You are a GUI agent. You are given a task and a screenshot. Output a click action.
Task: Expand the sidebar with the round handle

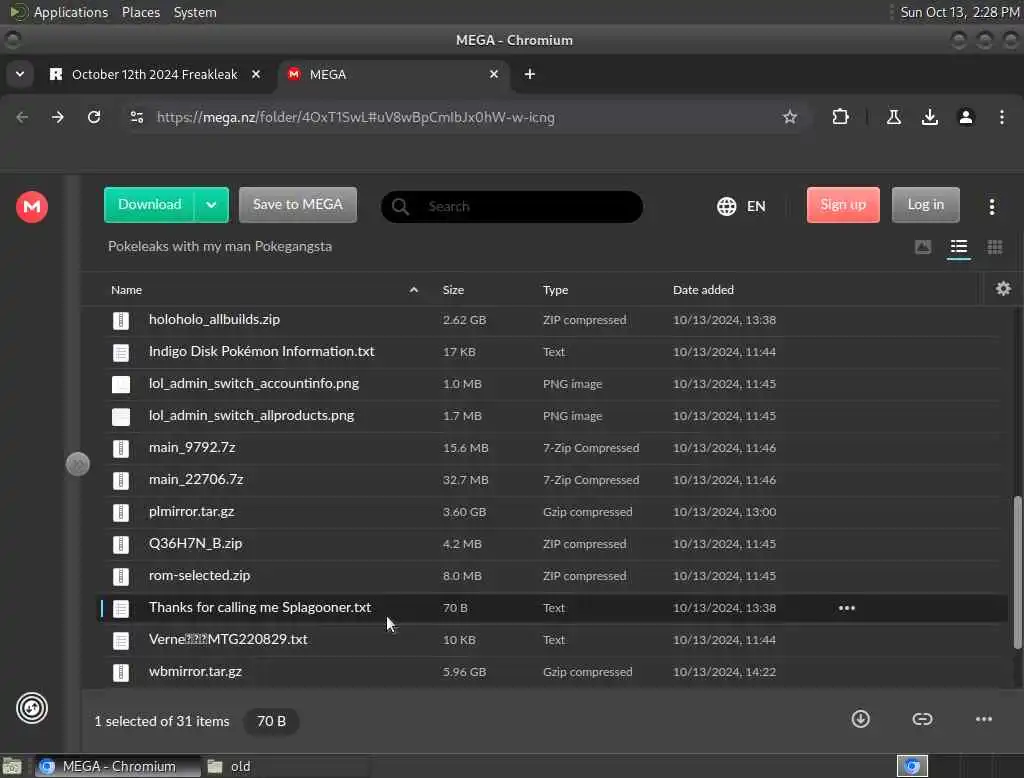(78, 464)
